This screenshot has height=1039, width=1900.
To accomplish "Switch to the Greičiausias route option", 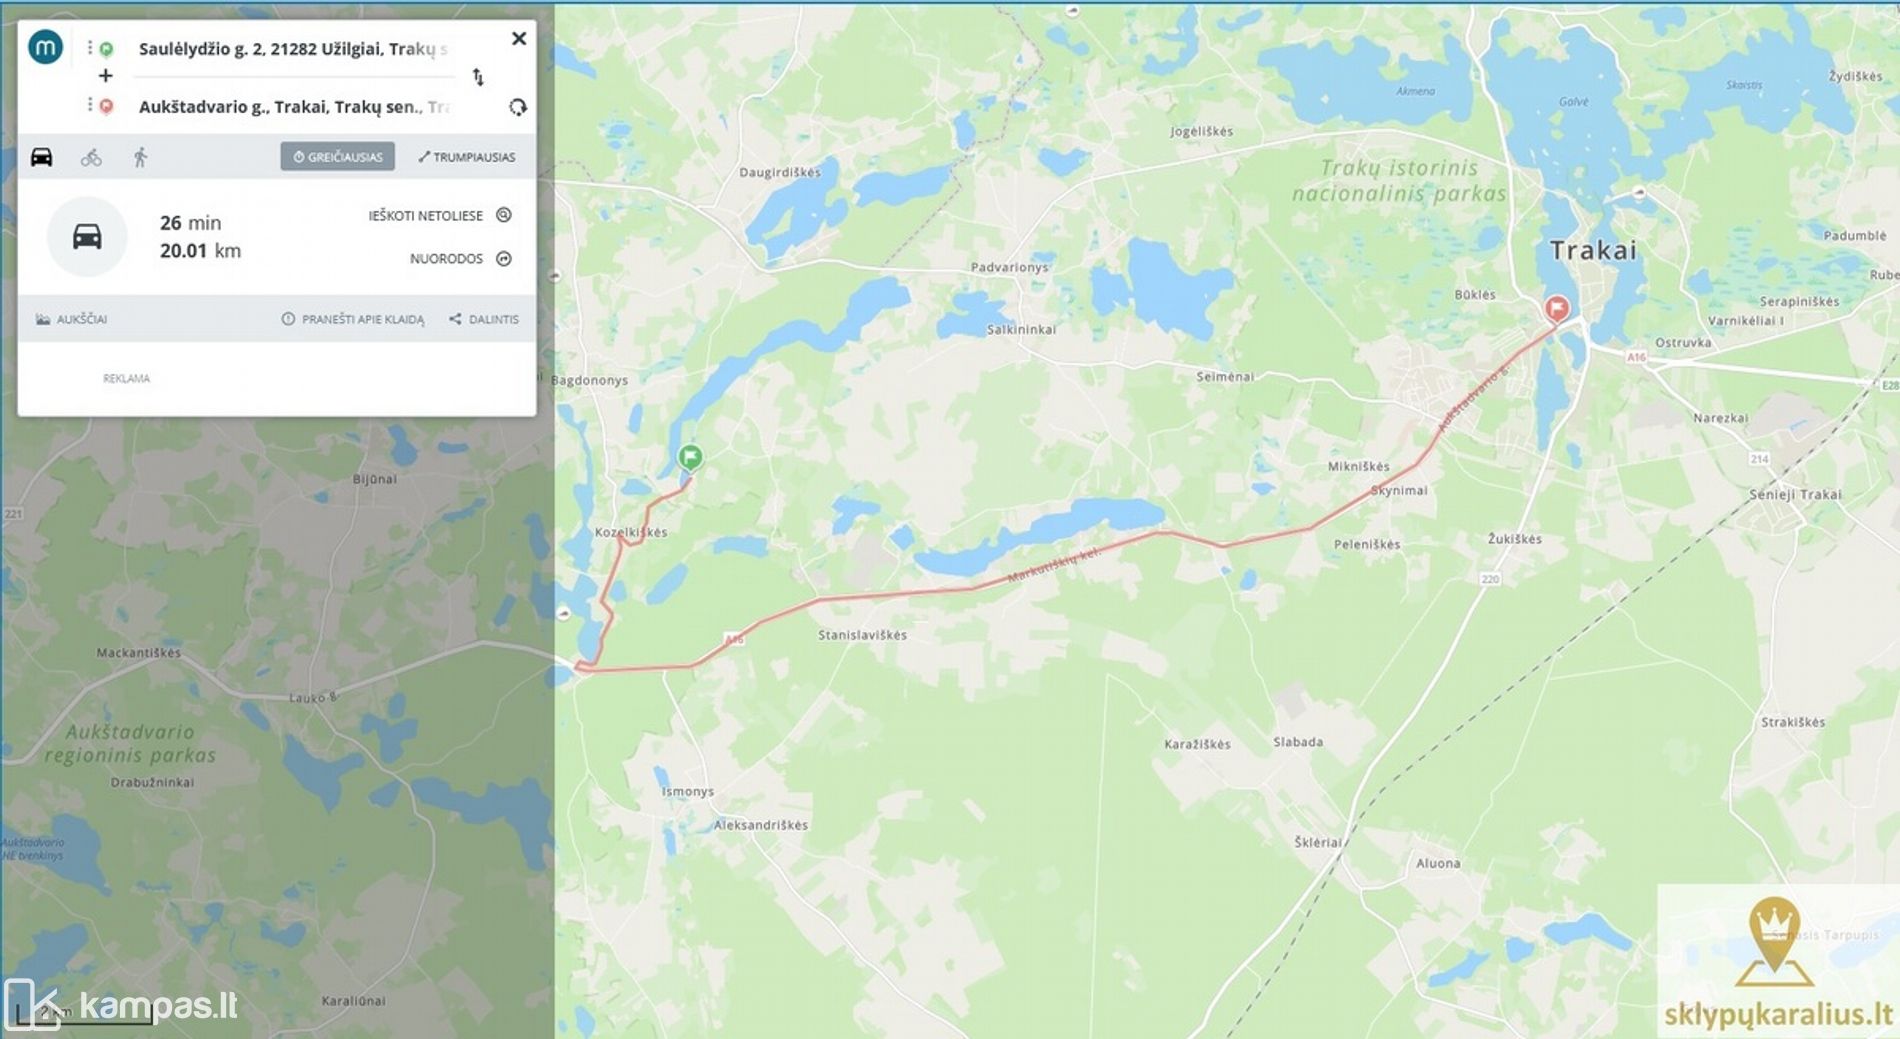I will pos(337,157).
